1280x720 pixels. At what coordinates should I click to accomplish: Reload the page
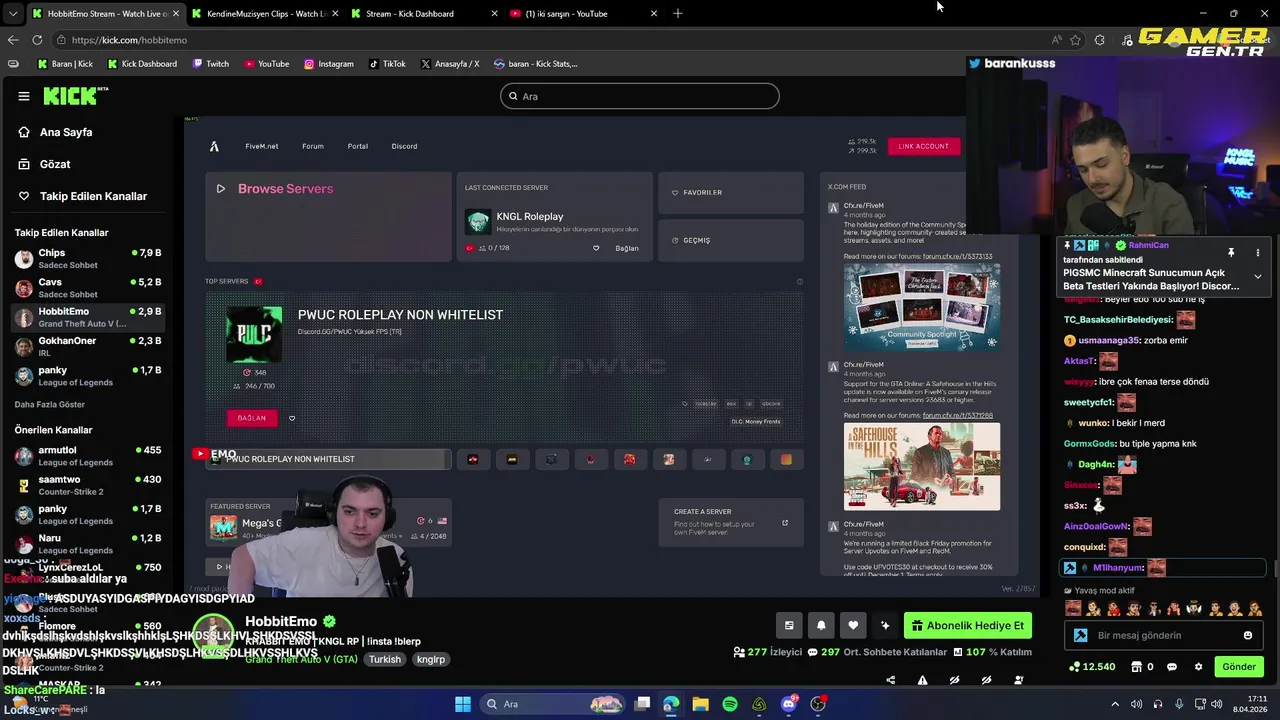coord(37,40)
